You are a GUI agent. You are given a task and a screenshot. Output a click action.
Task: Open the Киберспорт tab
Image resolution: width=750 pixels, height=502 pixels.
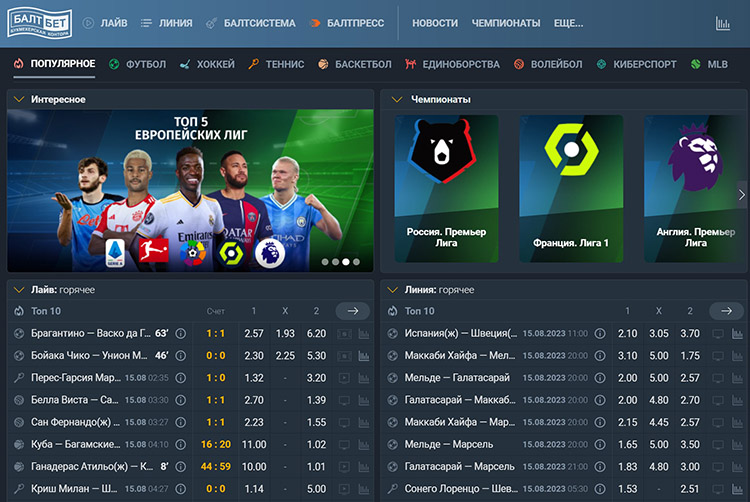637,64
